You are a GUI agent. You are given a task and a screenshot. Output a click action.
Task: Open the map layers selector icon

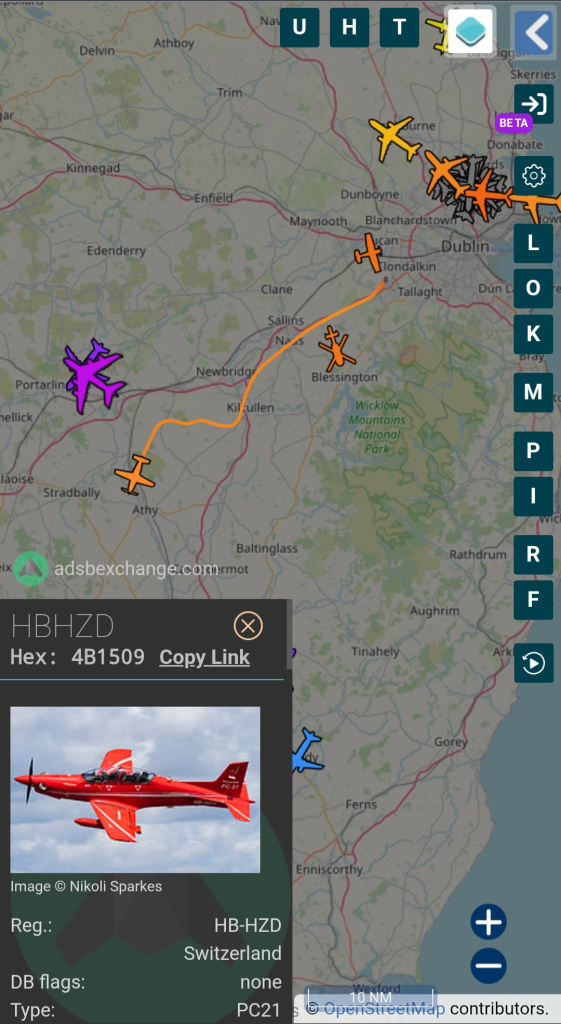tap(470, 29)
